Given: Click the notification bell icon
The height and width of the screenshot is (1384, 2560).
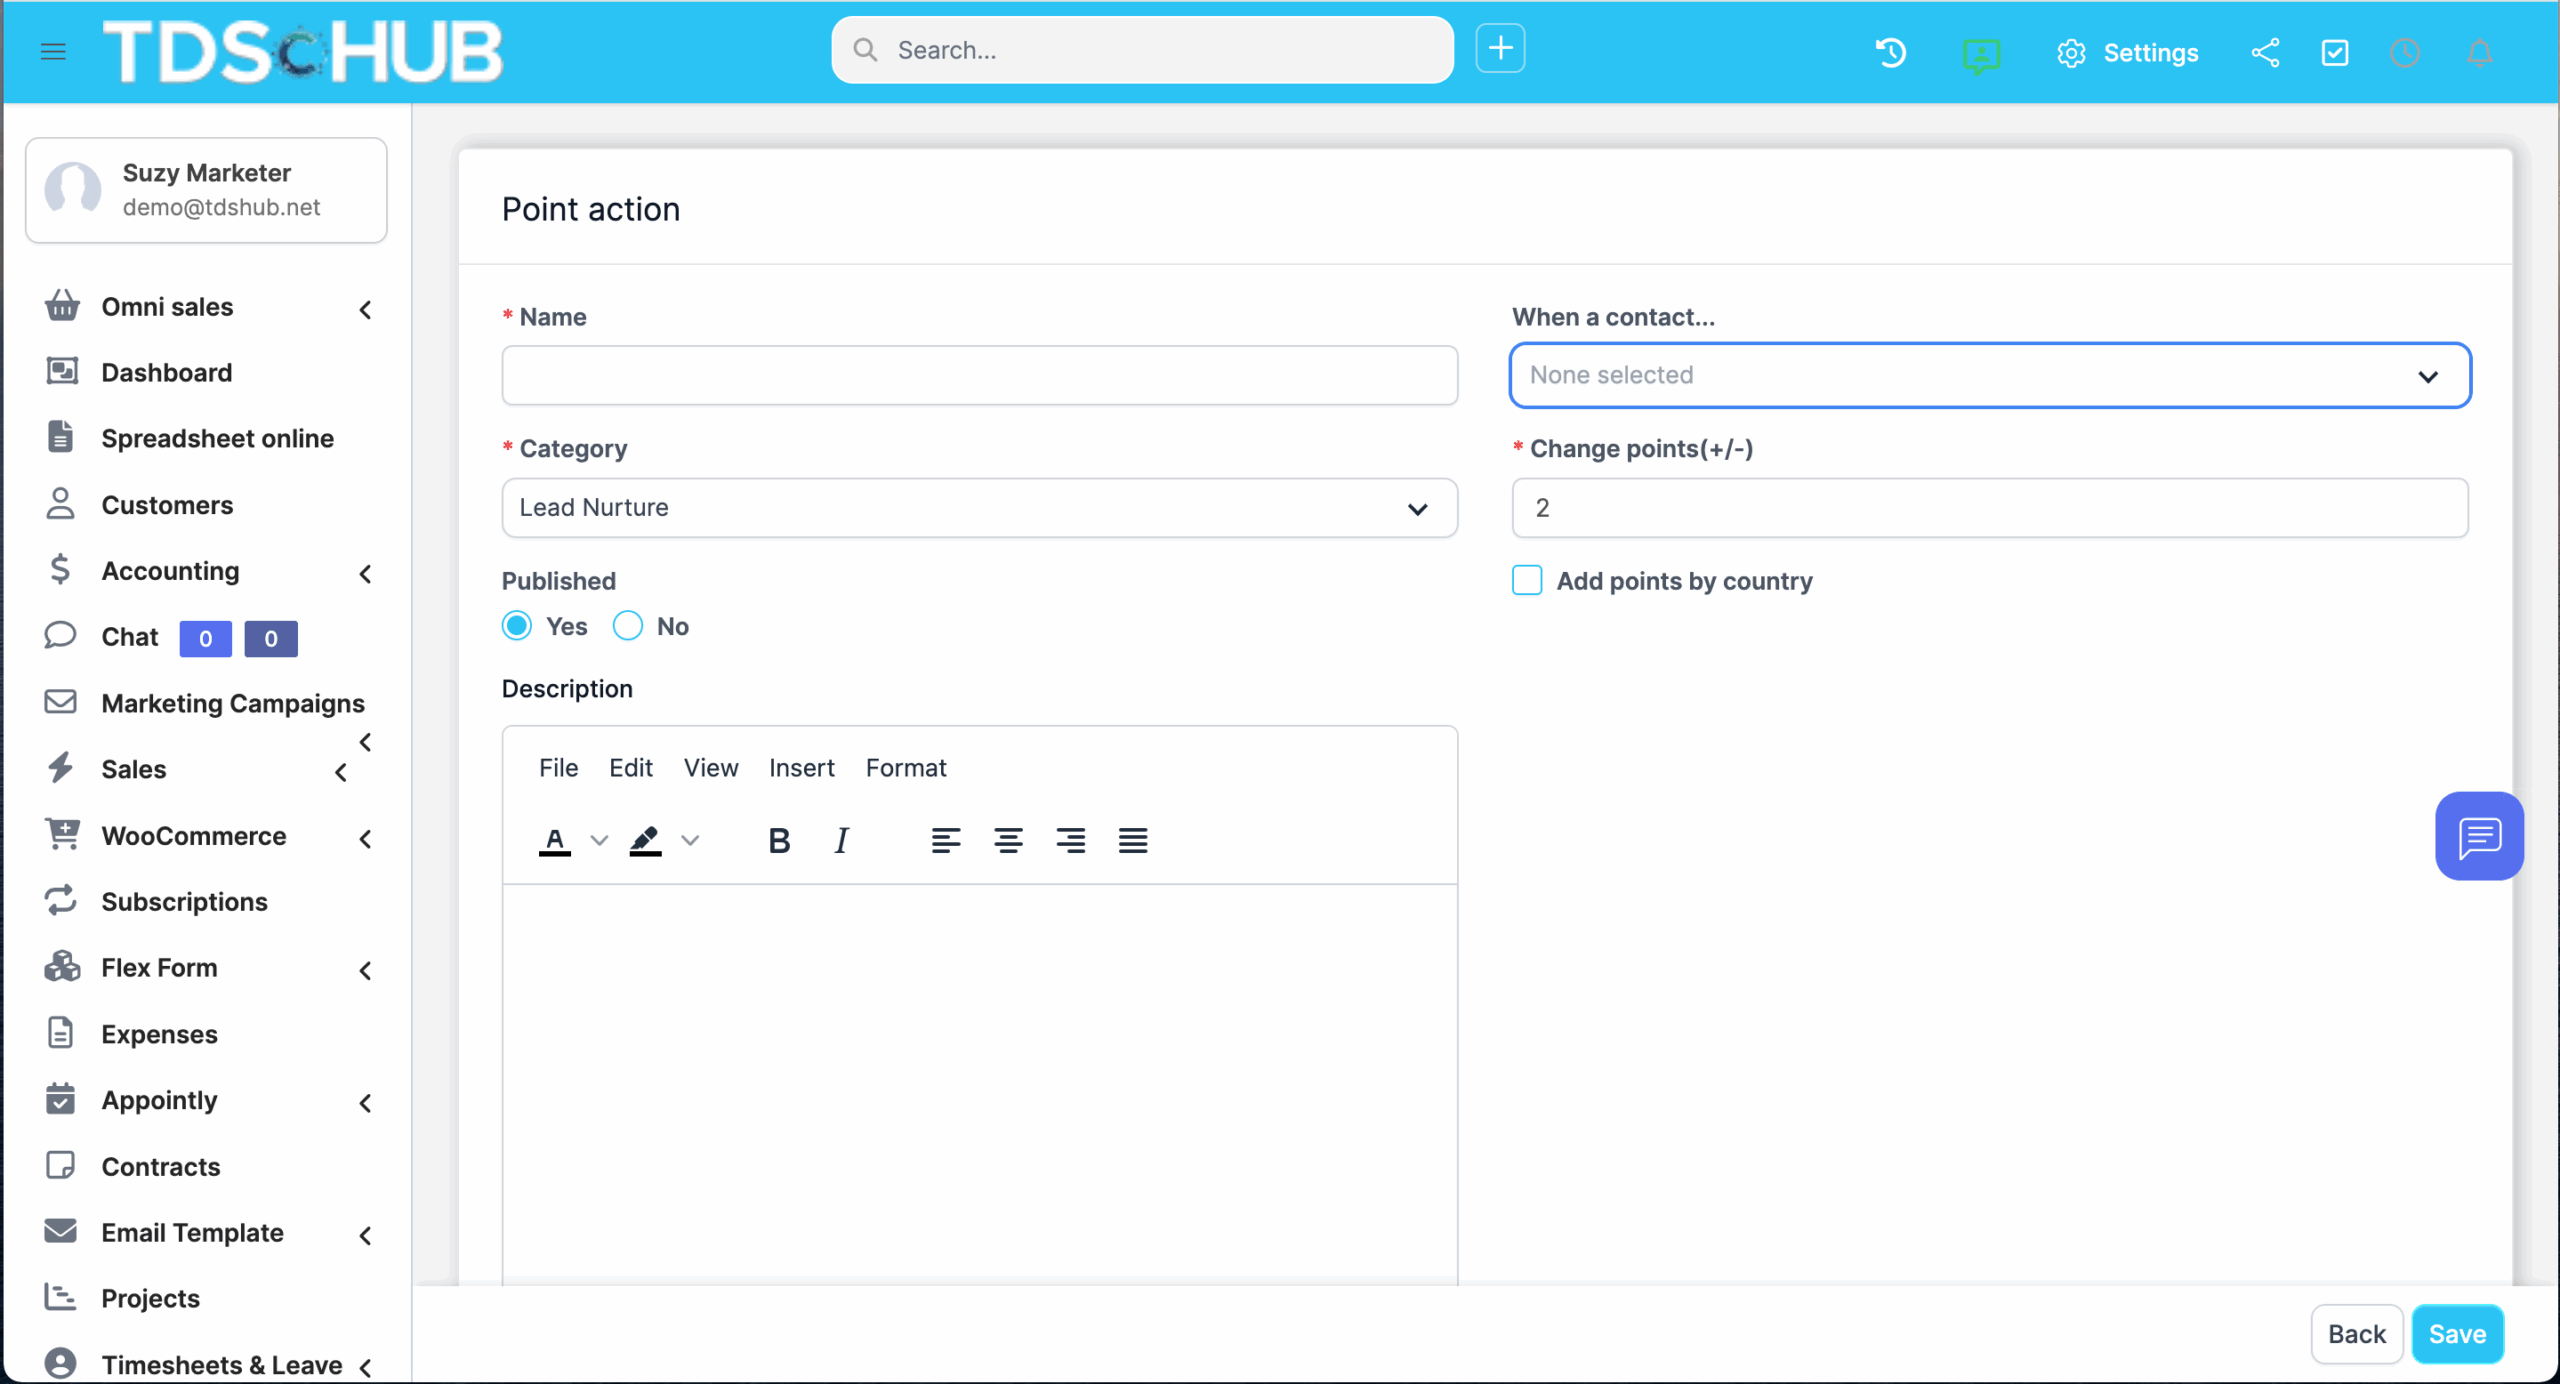Looking at the screenshot, I should pos(2479,52).
